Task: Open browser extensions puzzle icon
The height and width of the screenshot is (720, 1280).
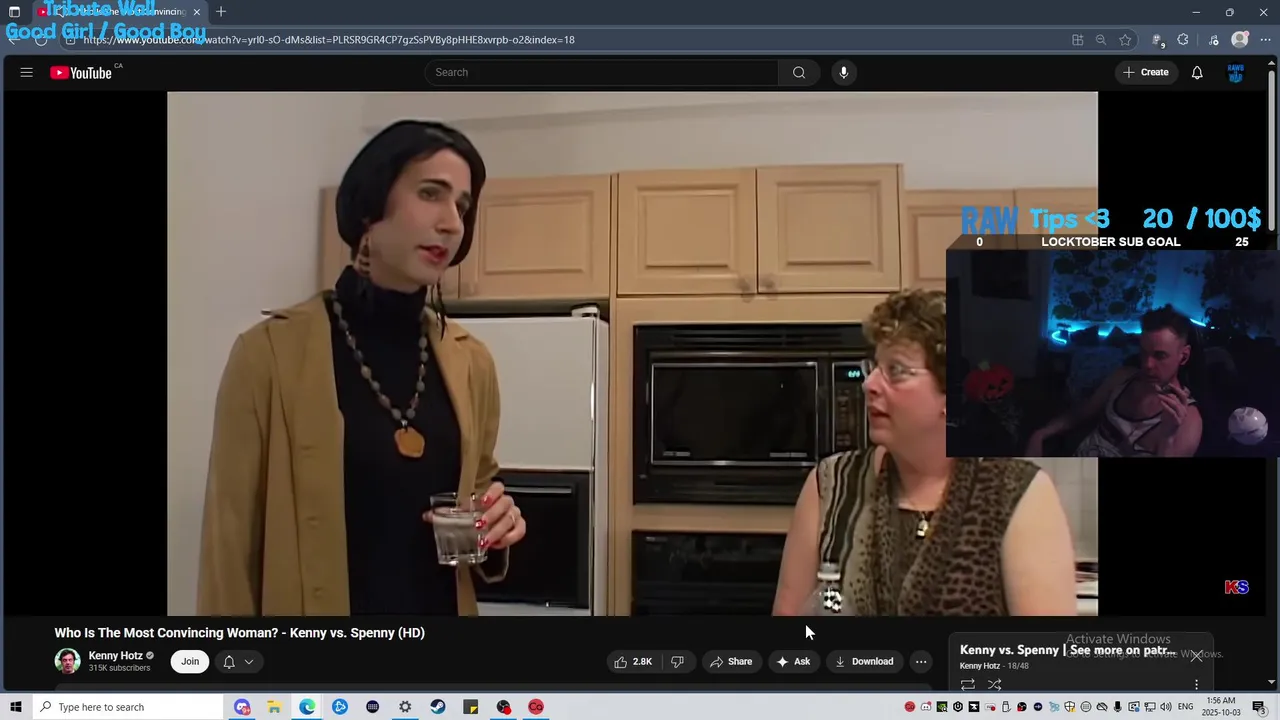Action: click(x=1183, y=40)
